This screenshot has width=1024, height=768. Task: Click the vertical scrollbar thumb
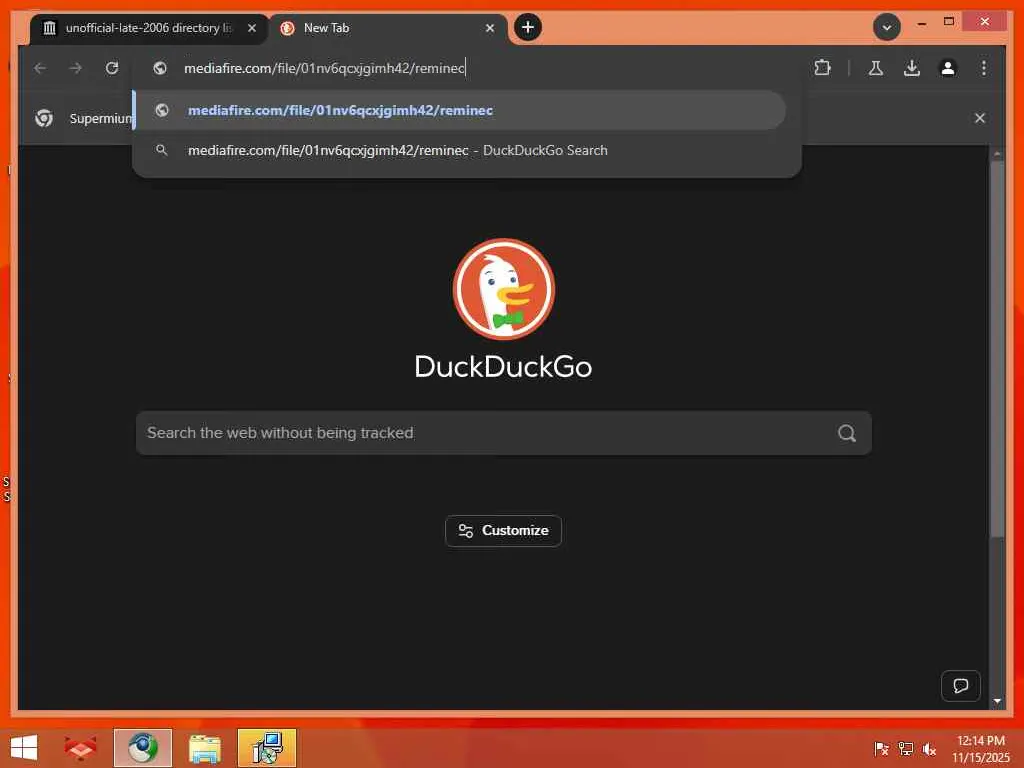point(997,349)
